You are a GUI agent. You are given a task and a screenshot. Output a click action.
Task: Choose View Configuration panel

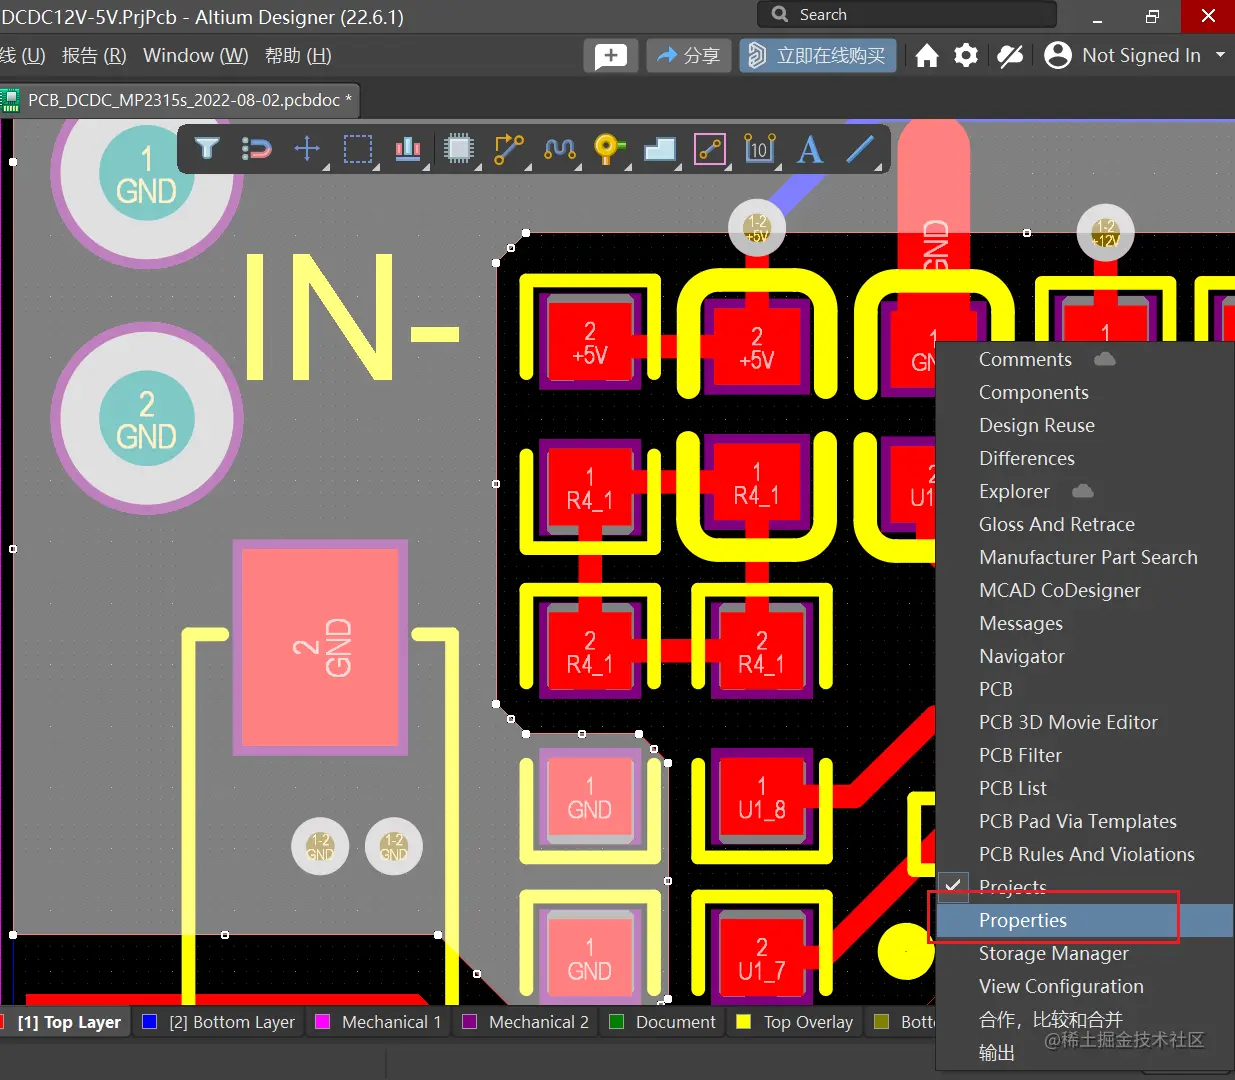coord(1085,986)
